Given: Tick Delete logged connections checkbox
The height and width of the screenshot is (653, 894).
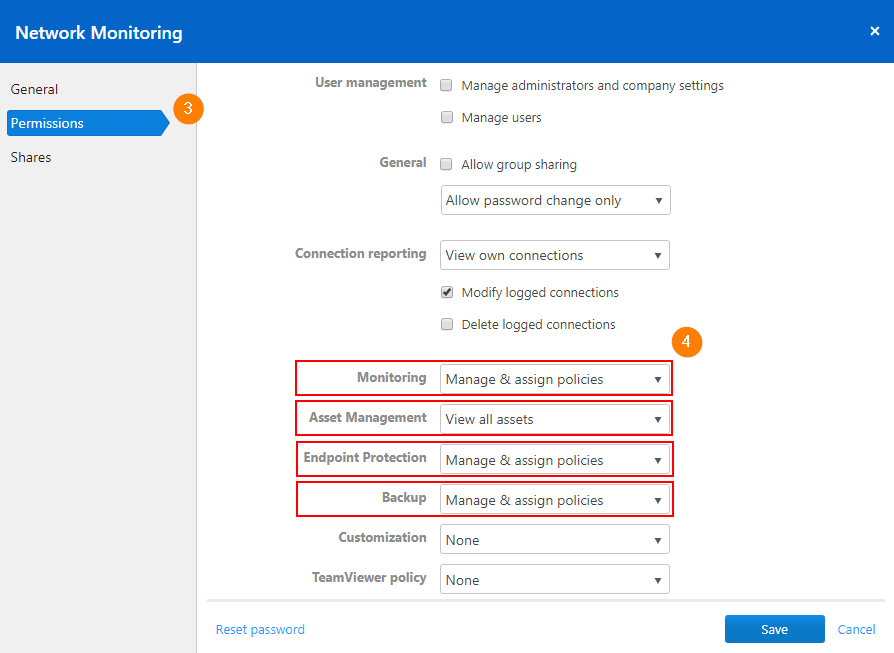Looking at the screenshot, I should pyautogui.click(x=446, y=324).
